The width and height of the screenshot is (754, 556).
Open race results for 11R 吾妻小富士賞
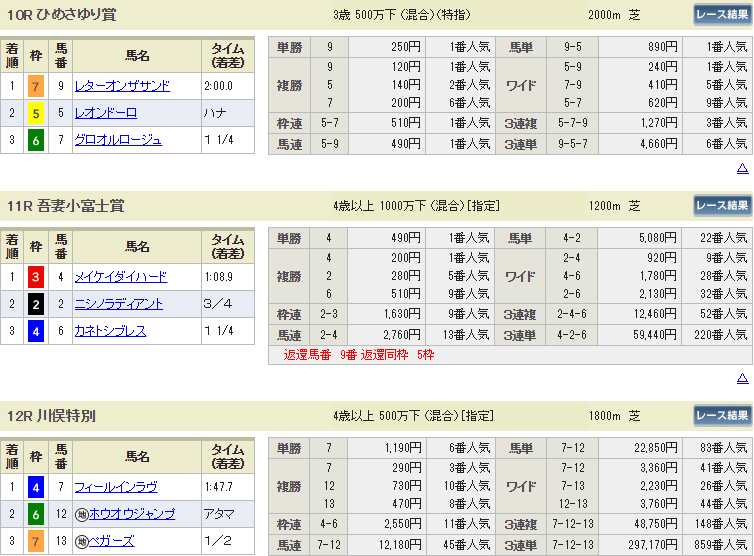(x=722, y=205)
